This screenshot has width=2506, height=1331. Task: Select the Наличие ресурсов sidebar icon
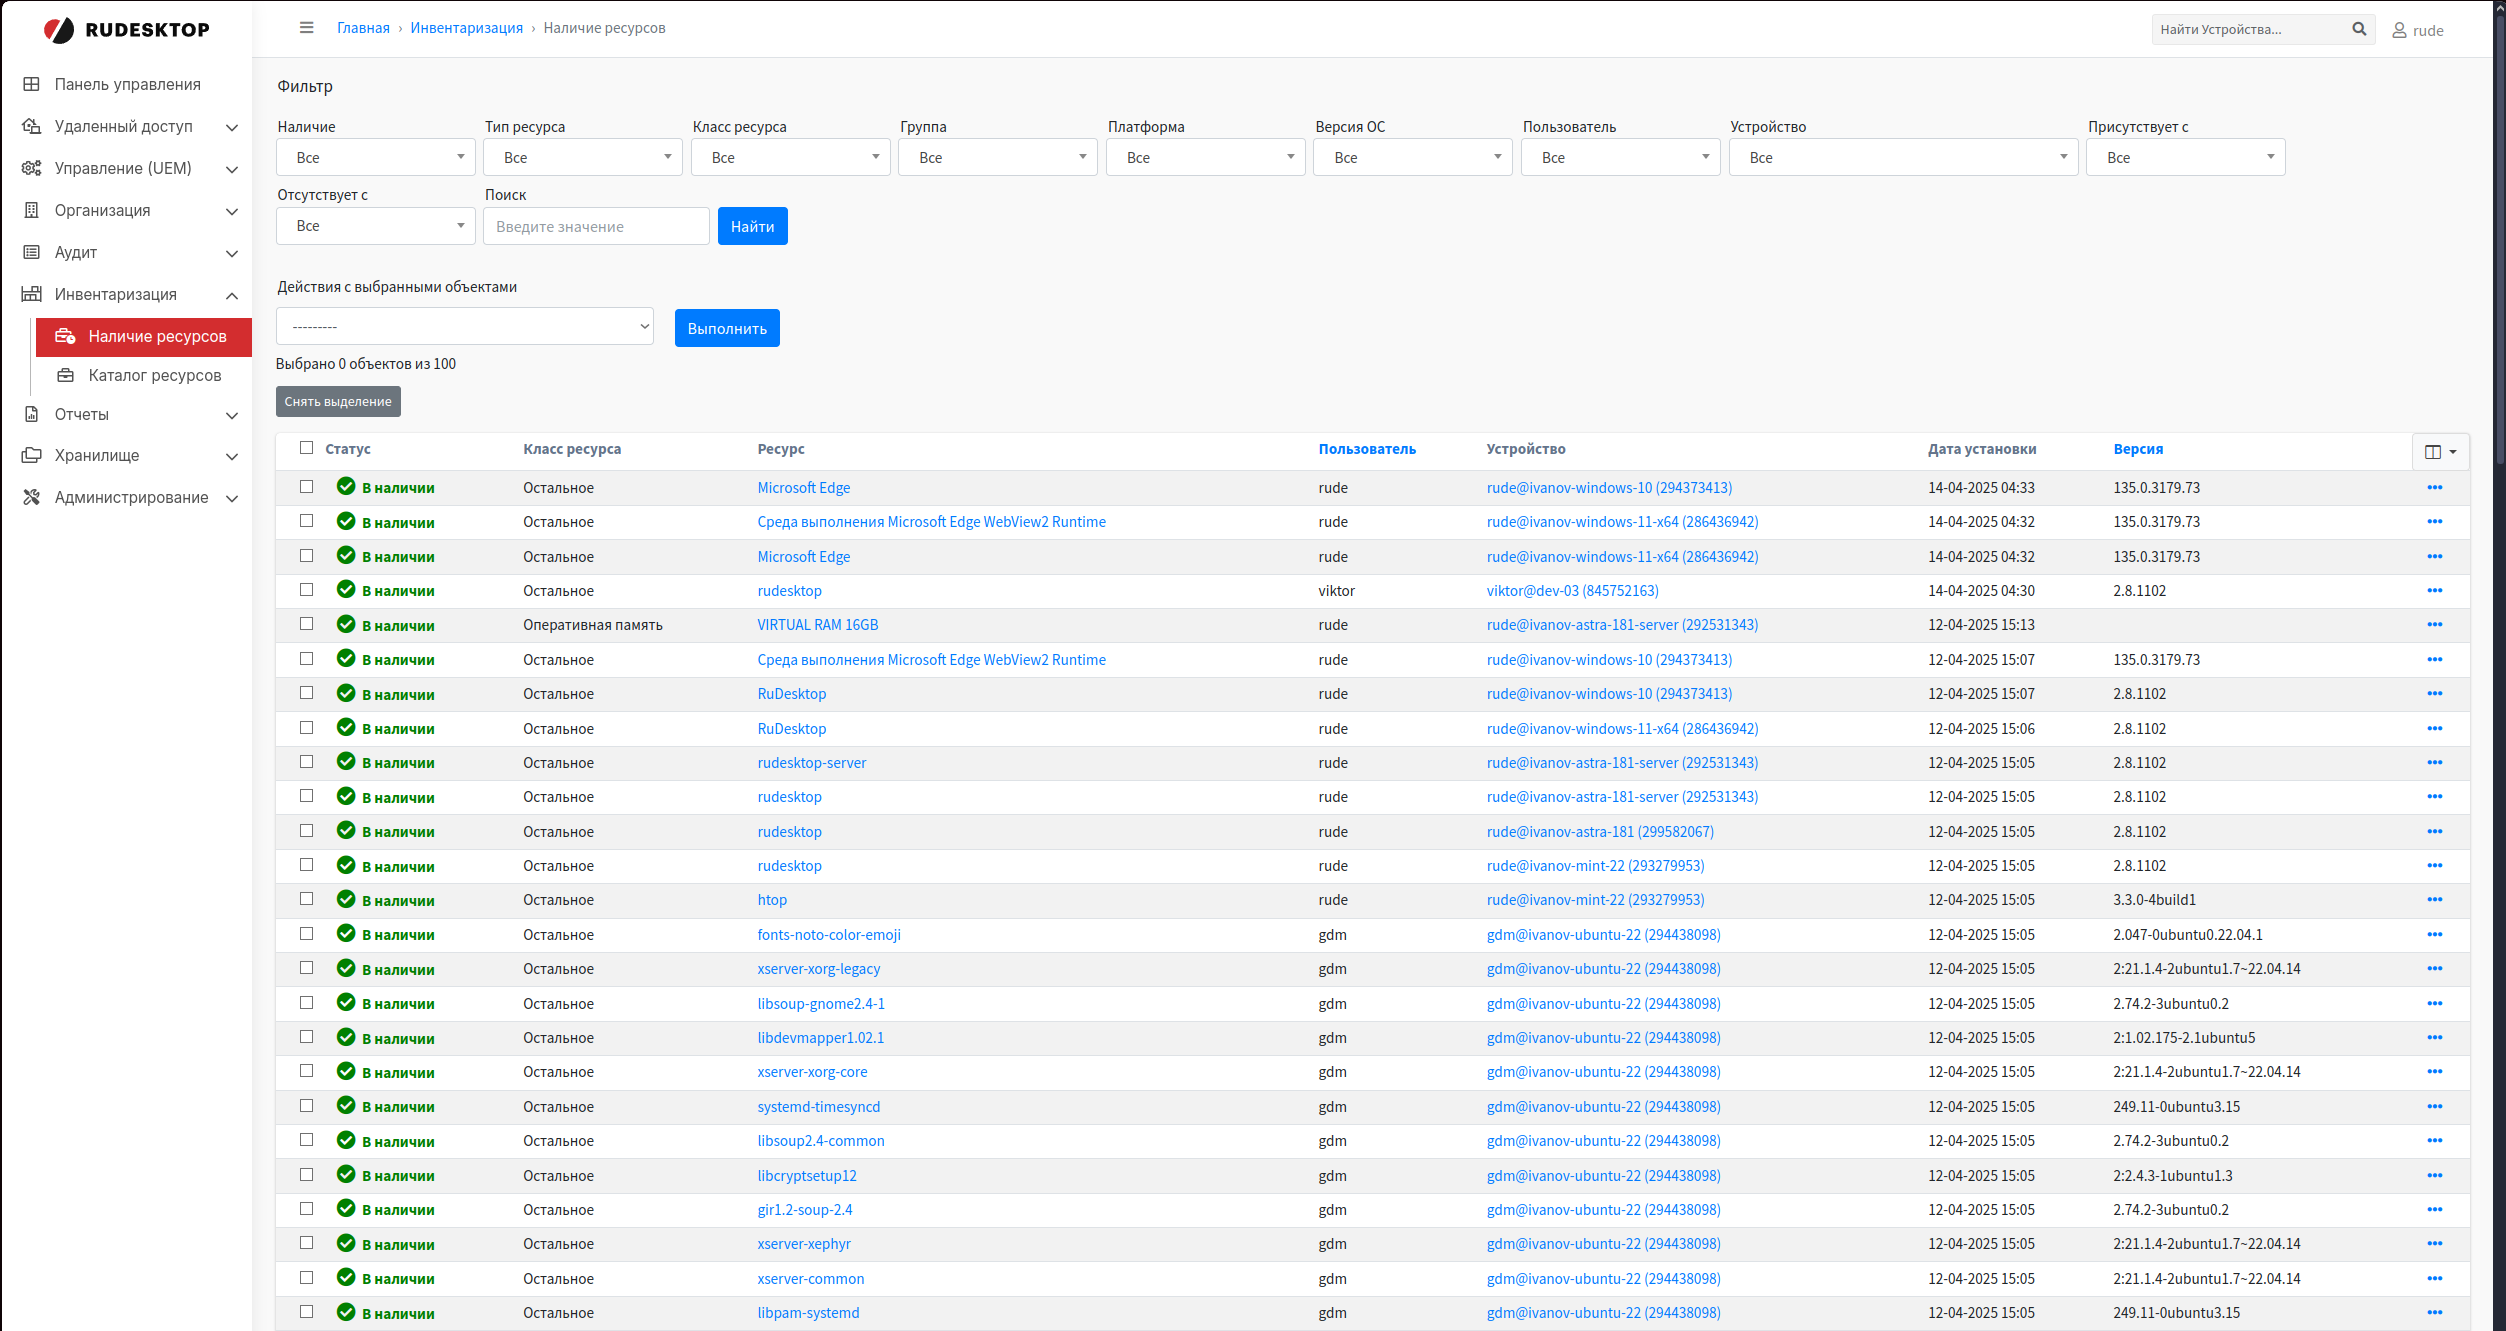65,337
